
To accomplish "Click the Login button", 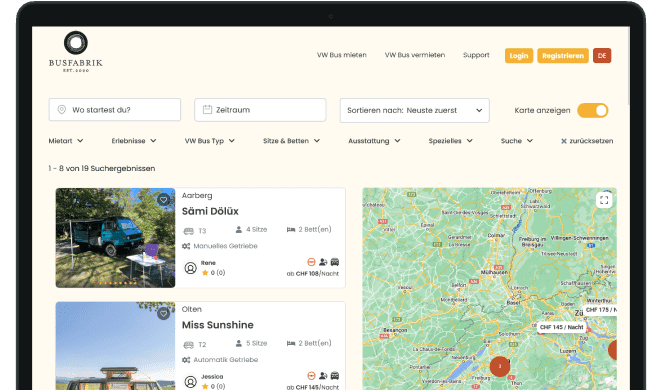I will [519, 56].
